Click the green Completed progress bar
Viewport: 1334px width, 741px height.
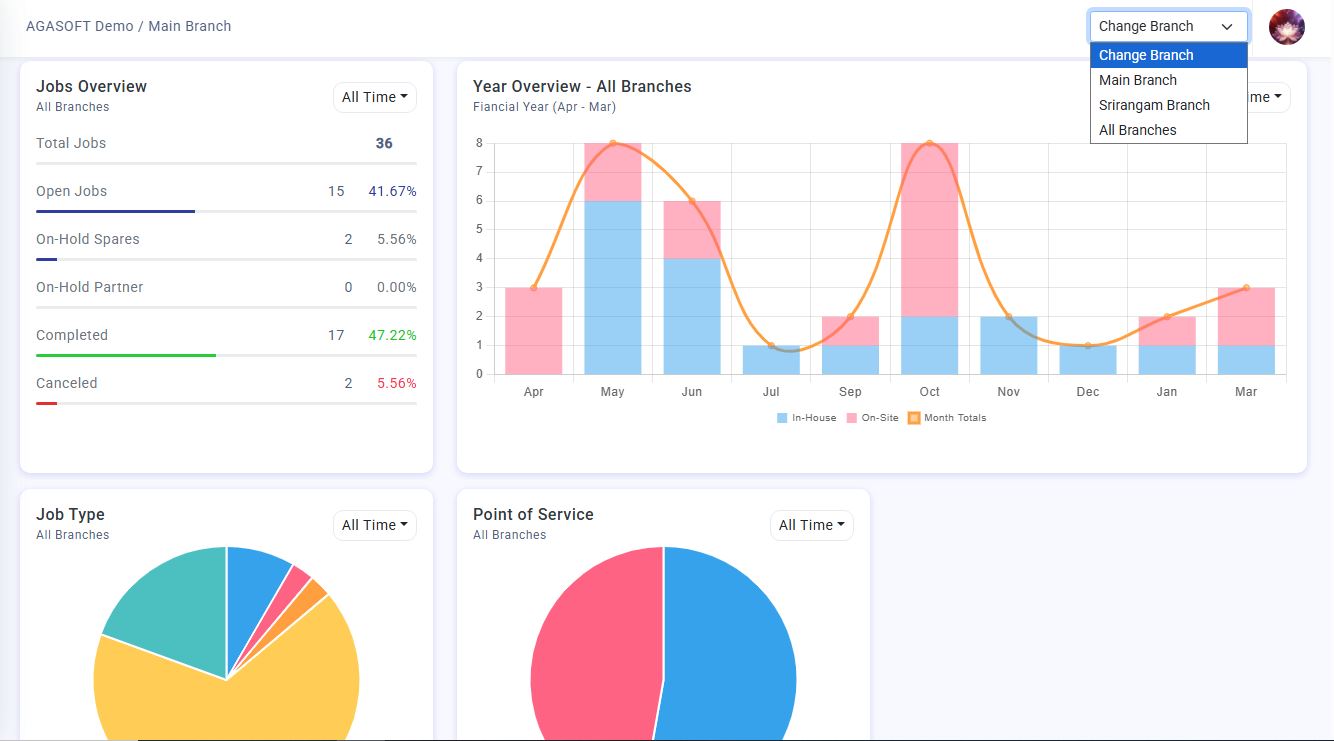126,355
